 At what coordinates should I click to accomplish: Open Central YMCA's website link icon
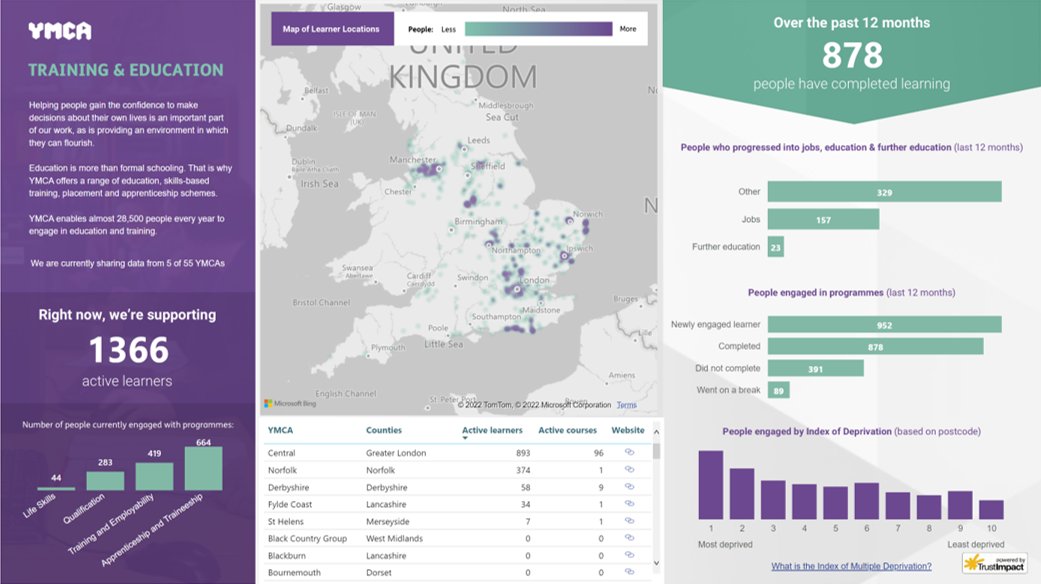pos(630,452)
